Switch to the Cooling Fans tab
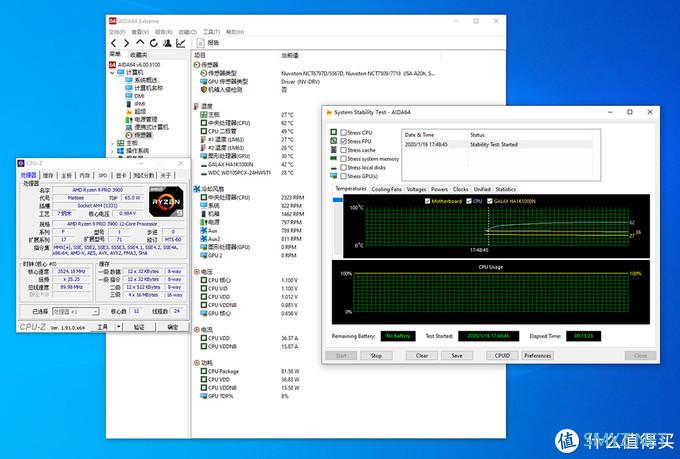 pyautogui.click(x=386, y=189)
